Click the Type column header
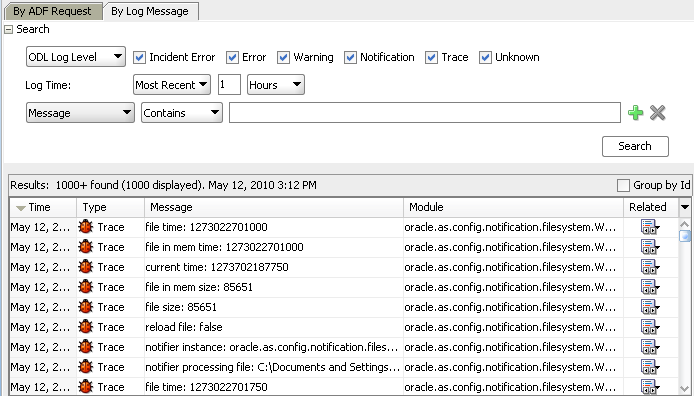The image size is (694, 396). tap(111, 207)
